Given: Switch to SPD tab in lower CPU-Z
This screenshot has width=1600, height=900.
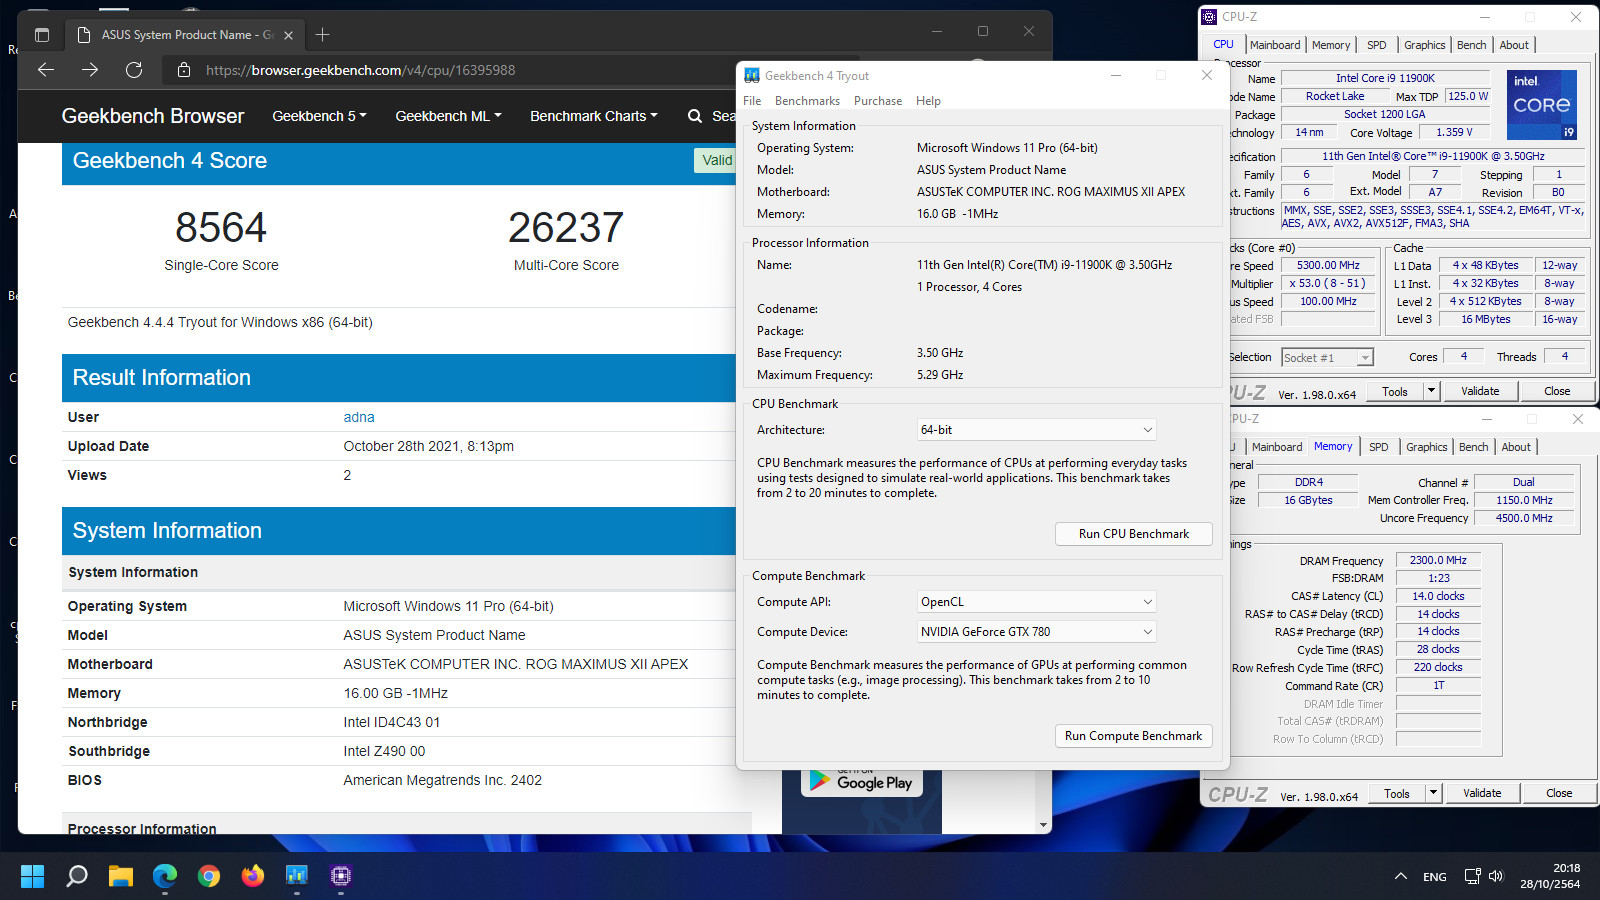Looking at the screenshot, I should point(1379,447).
